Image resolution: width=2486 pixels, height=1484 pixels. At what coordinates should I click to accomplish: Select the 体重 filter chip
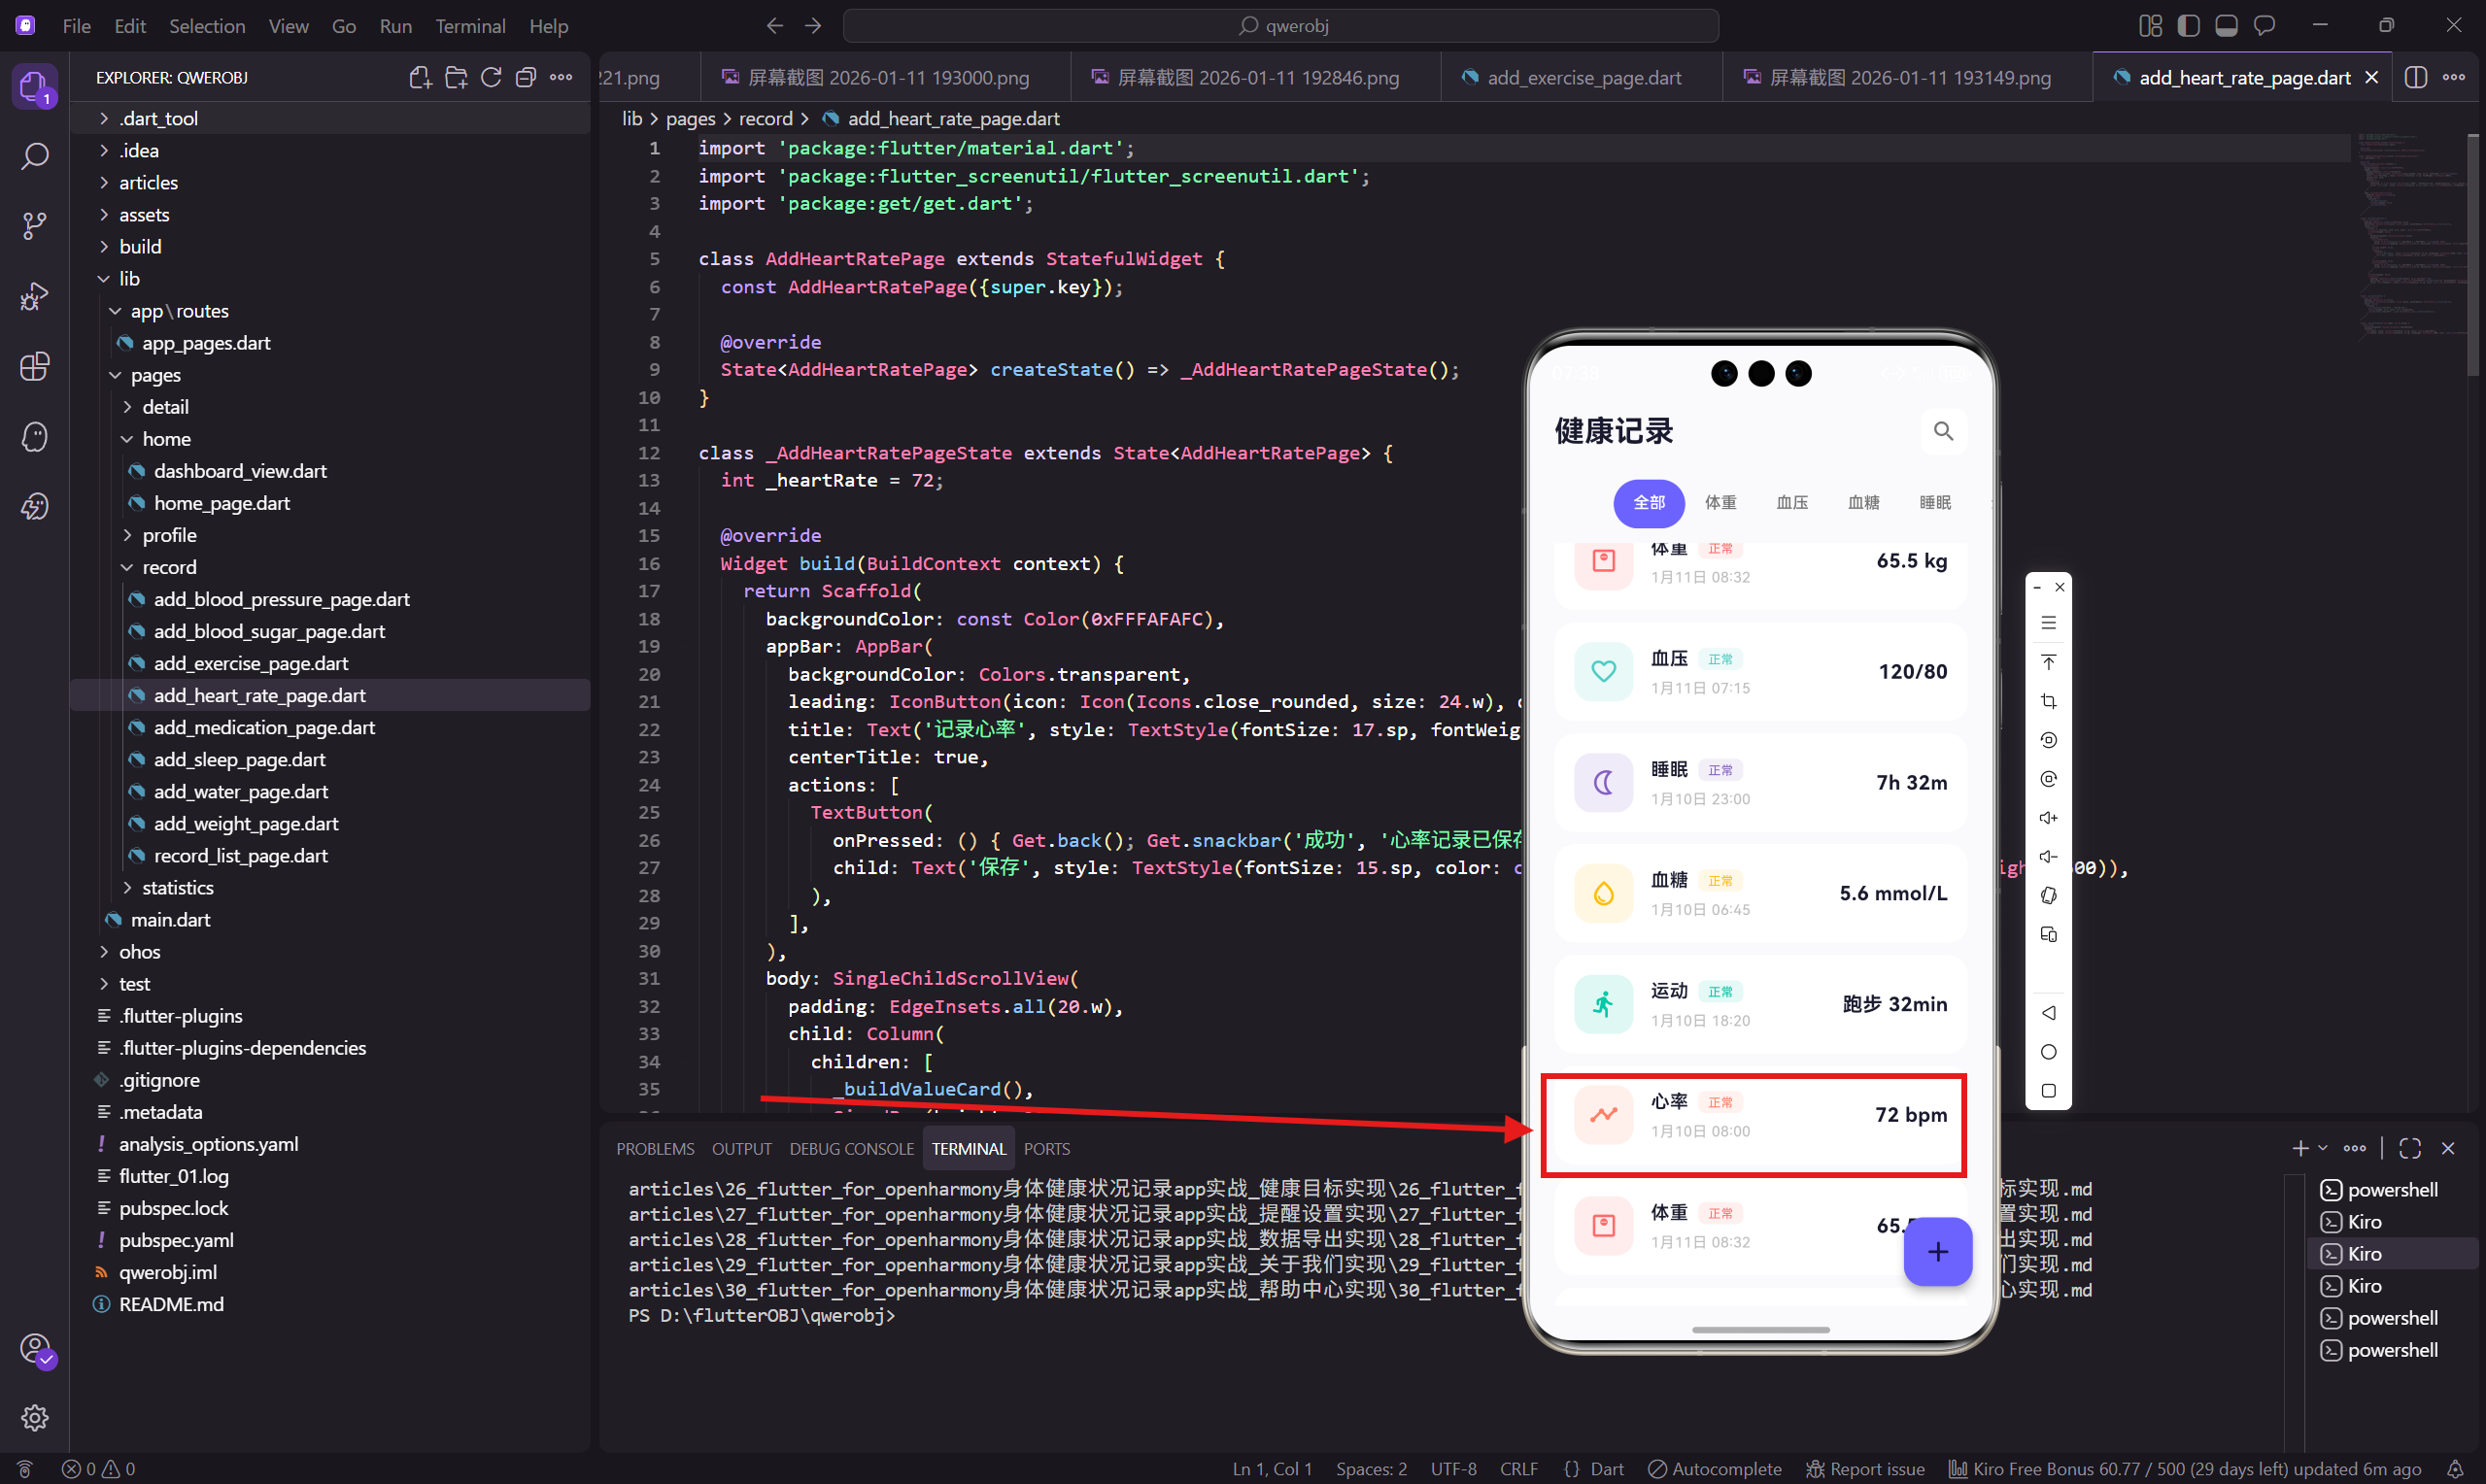(1720, 502)
